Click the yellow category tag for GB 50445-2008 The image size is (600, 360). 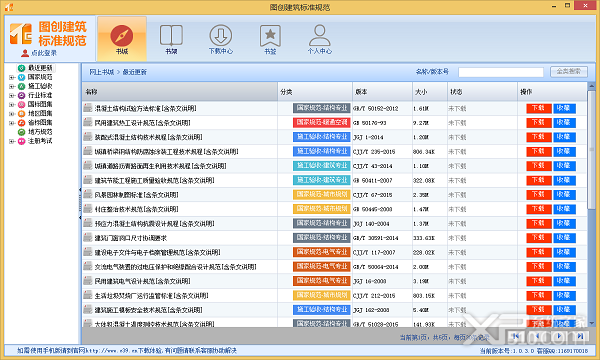pyautogui.click(x=322, y=209)
